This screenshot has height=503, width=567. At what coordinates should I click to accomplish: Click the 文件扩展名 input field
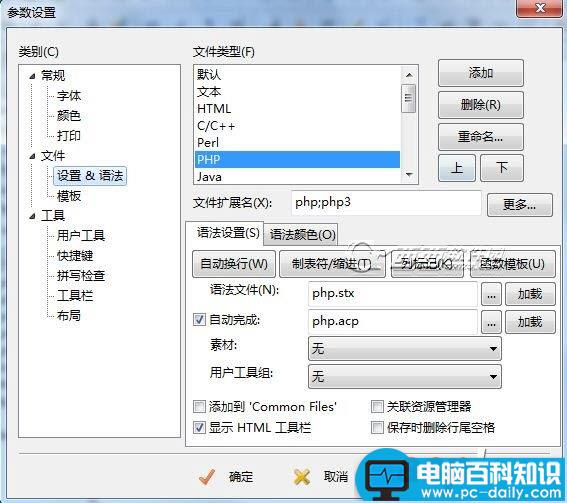[x=386, y=203]
